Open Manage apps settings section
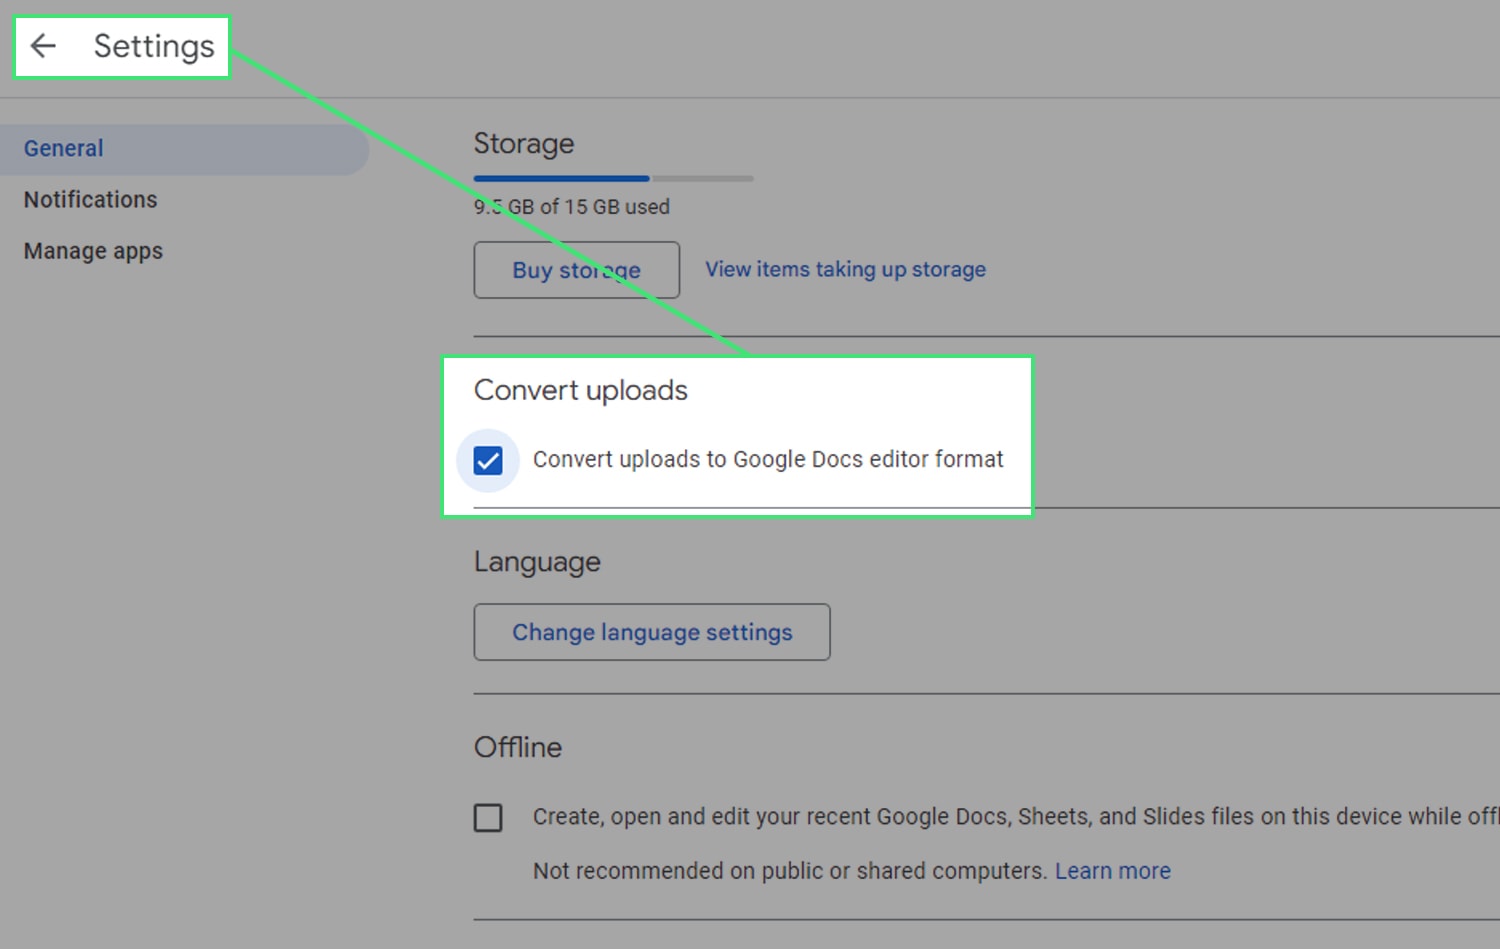Image resolution: width=1500 pixels, height=949 pixels. click(93, 251)
